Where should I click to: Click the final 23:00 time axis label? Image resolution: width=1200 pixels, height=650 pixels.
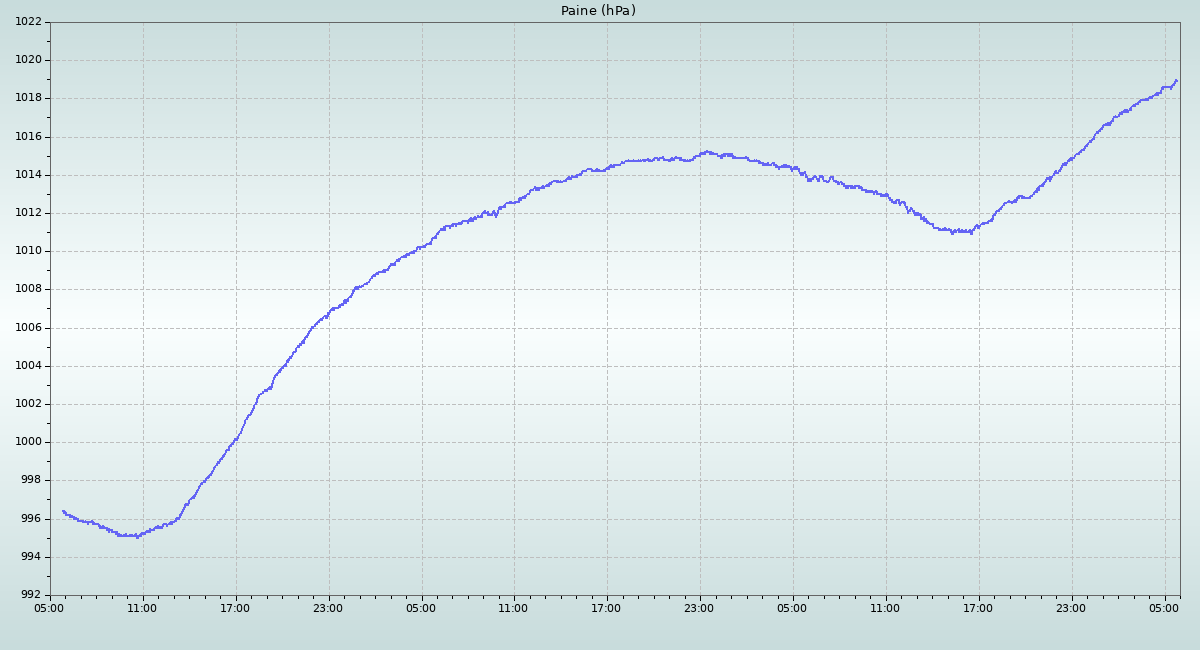pyautogui.click(x=1071, y=607)
